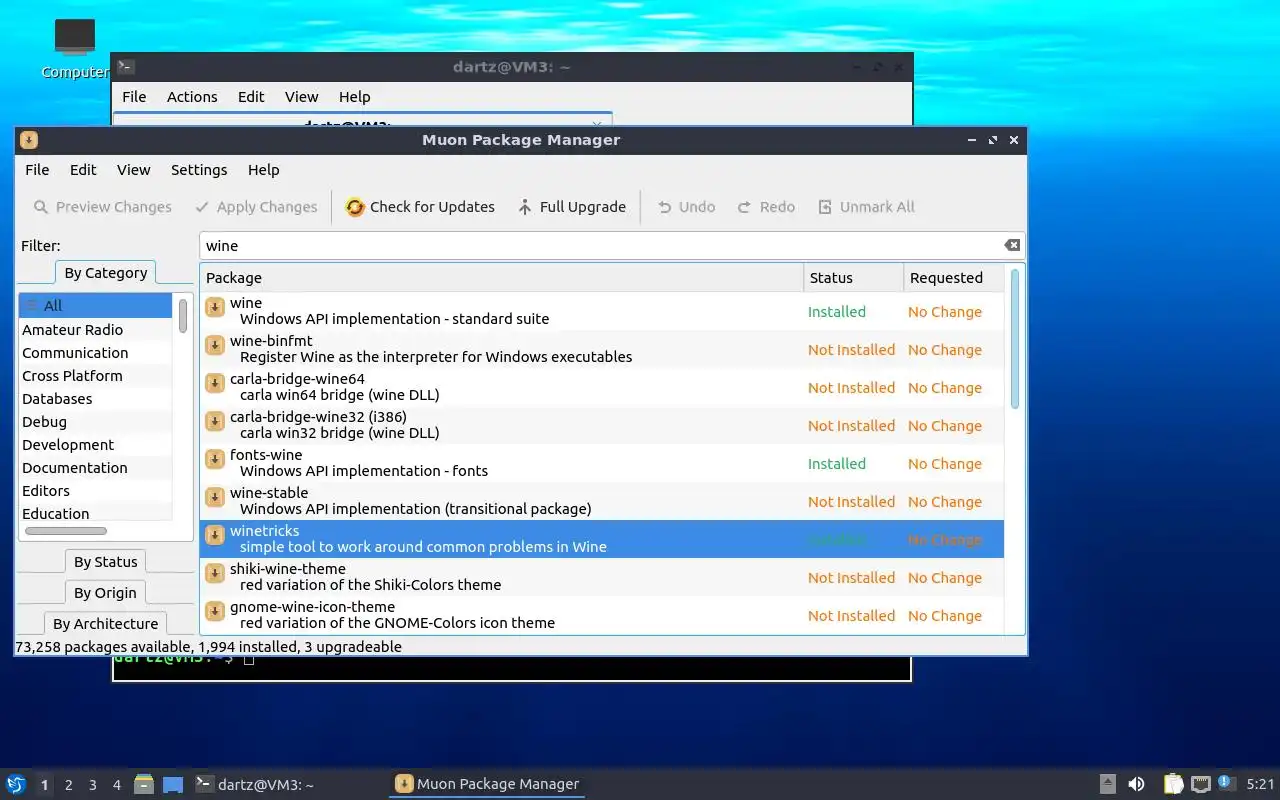Sort by the Package column header

[501, 278]
